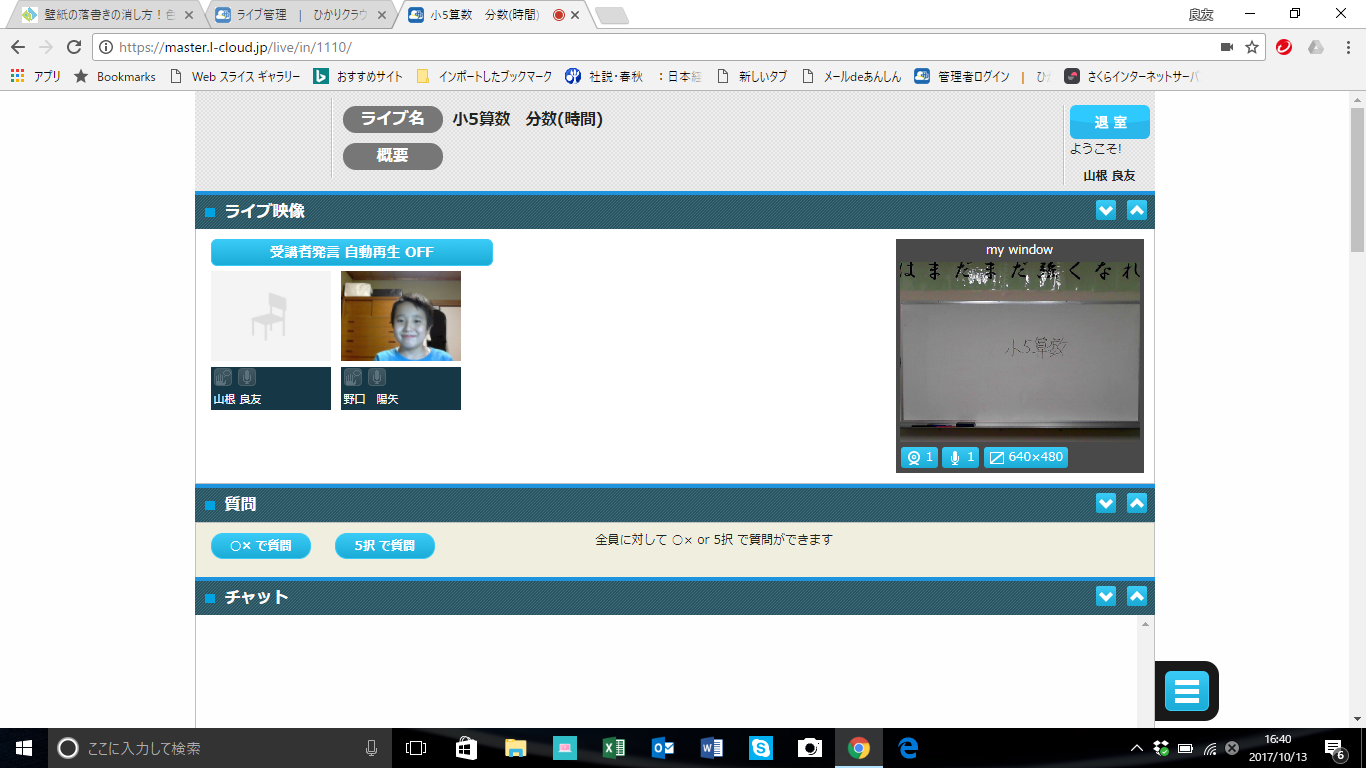Open the 640×480 resolution selector
This screenshot has height=768, width=1366.
pyautogui.click(x=1026, y=458)
